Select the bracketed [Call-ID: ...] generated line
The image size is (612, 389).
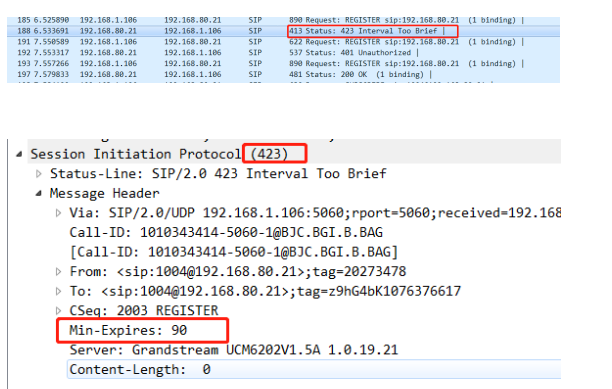pyautogui.click(x=233, y=252)
